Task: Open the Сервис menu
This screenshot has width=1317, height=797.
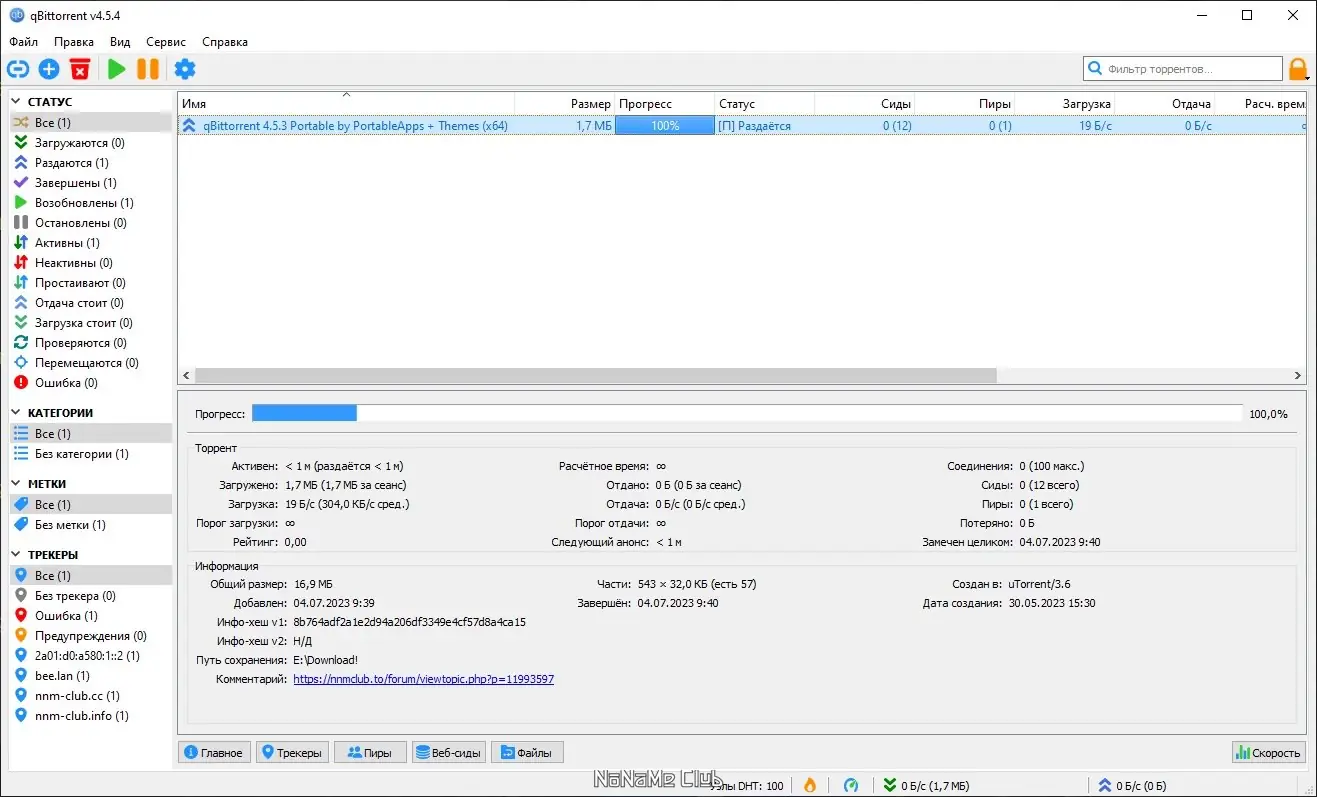Action: pos(166,42)
